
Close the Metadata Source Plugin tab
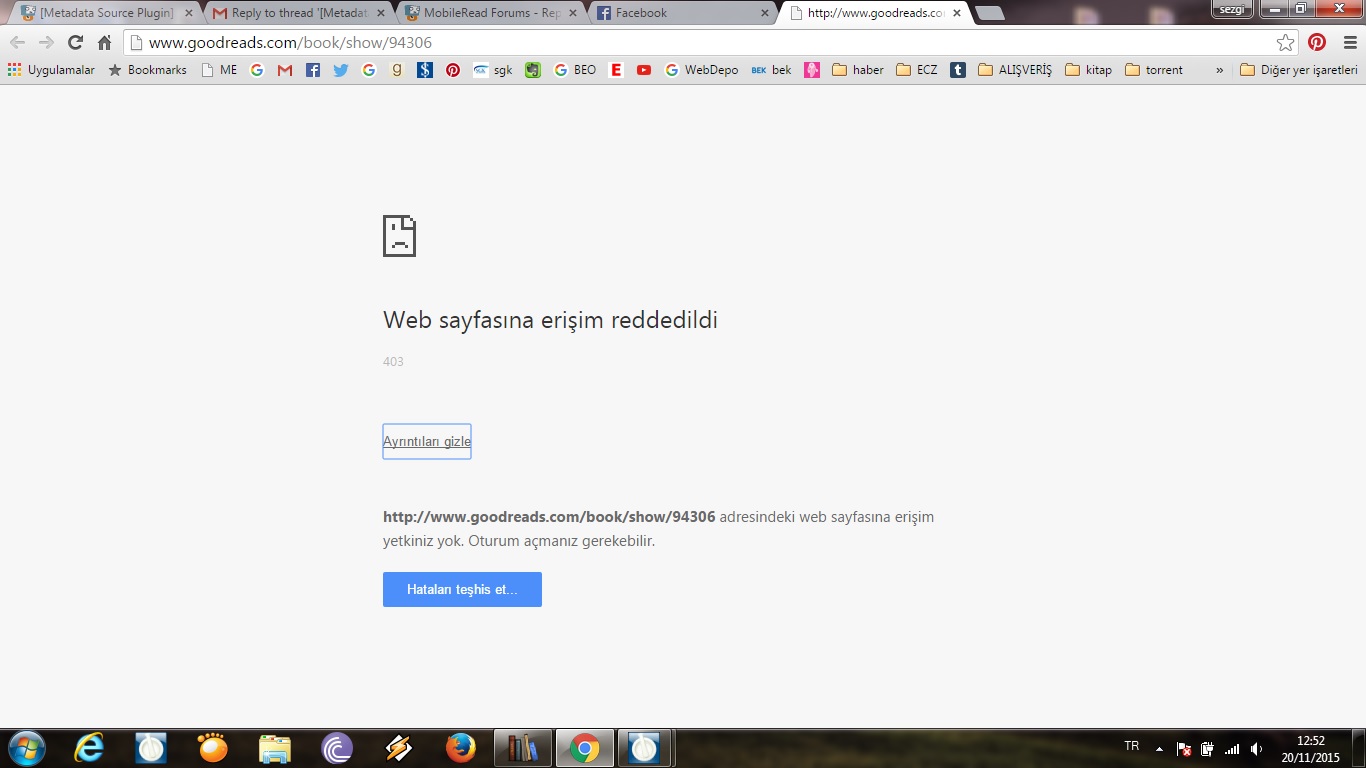coord(189,13)
